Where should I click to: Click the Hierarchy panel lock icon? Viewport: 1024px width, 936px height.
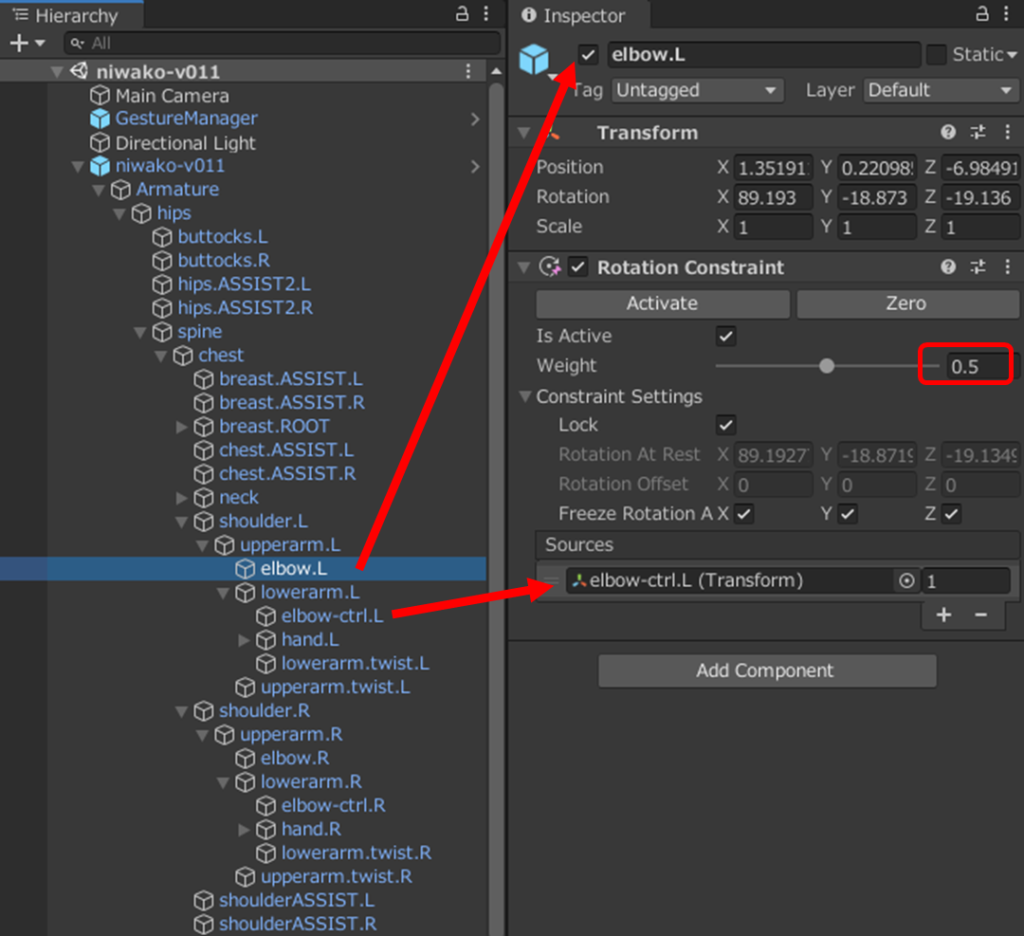(x=462, y=15)
